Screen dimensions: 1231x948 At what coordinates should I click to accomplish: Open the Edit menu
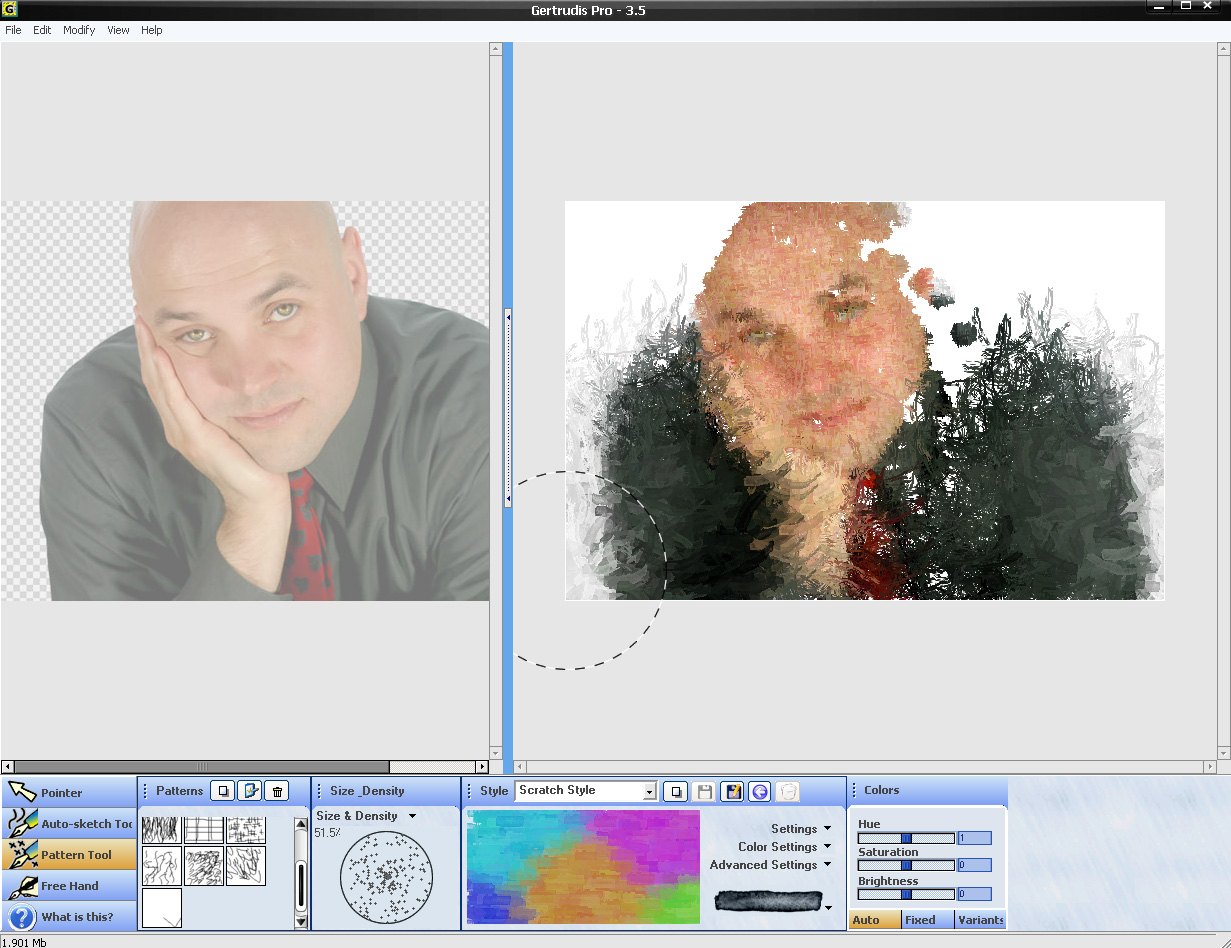click(x=42, y=30)
